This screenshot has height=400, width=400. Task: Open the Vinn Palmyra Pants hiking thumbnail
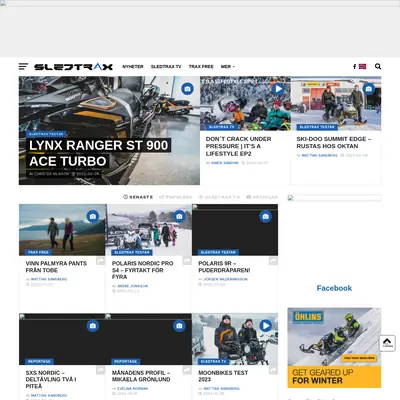(62, 230)
